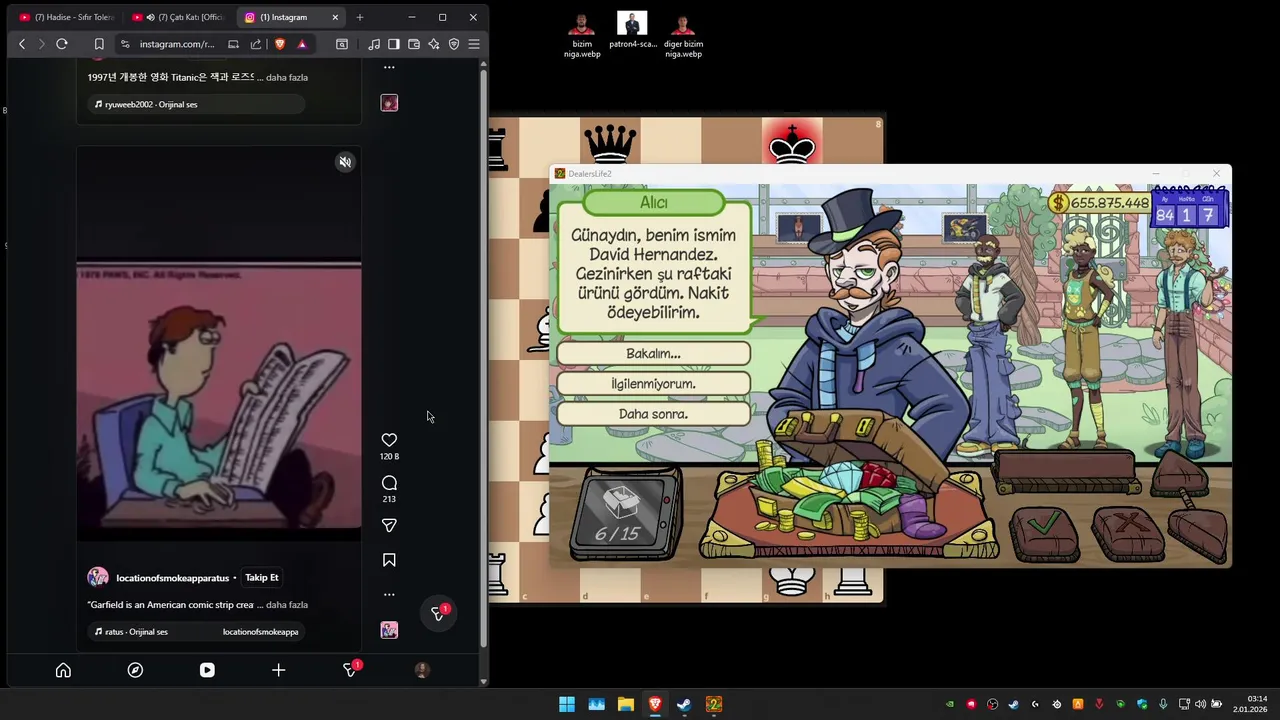Open Brave Shields lion icon
The image size is (1280, 720).
coord(280,44)
